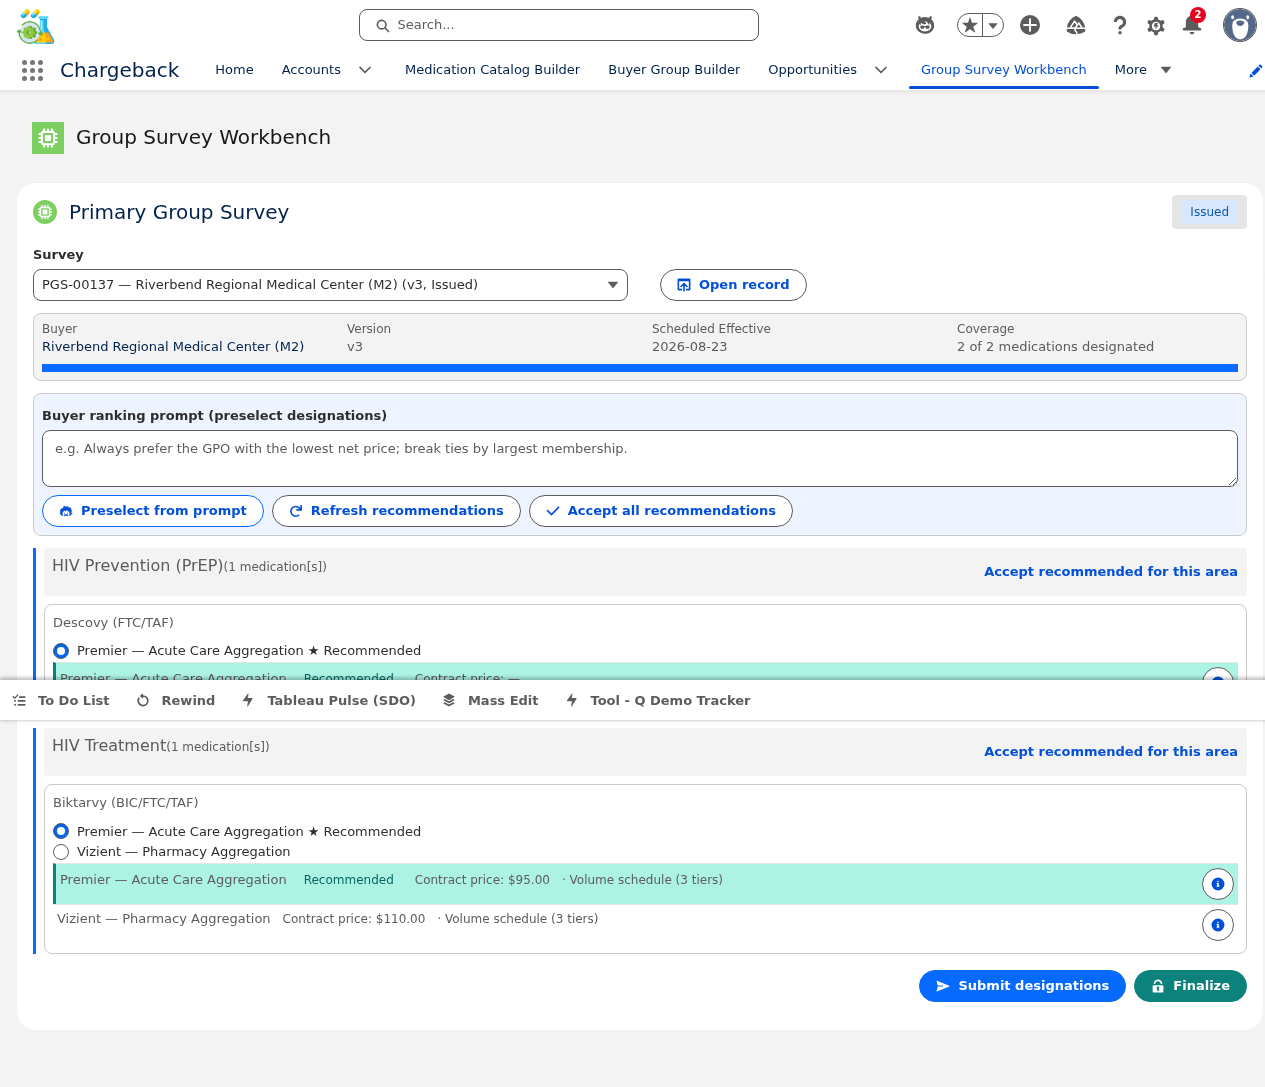The height and width of the screenshot is (1087, 1265).
Task: Click the Open record button
Action: click(733, 285)
